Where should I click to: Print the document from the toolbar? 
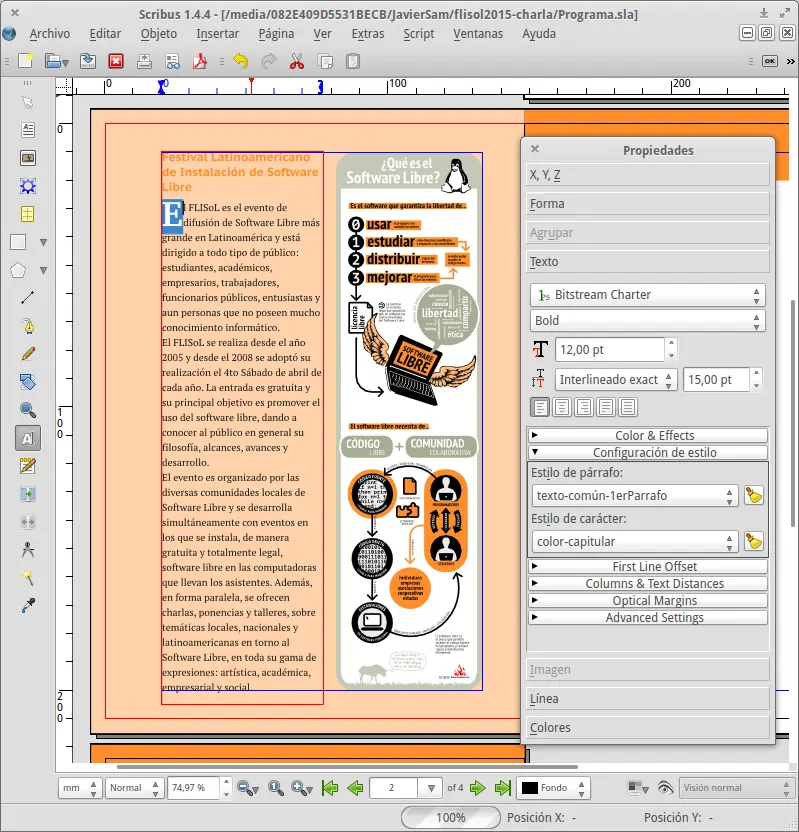[144, 61]
